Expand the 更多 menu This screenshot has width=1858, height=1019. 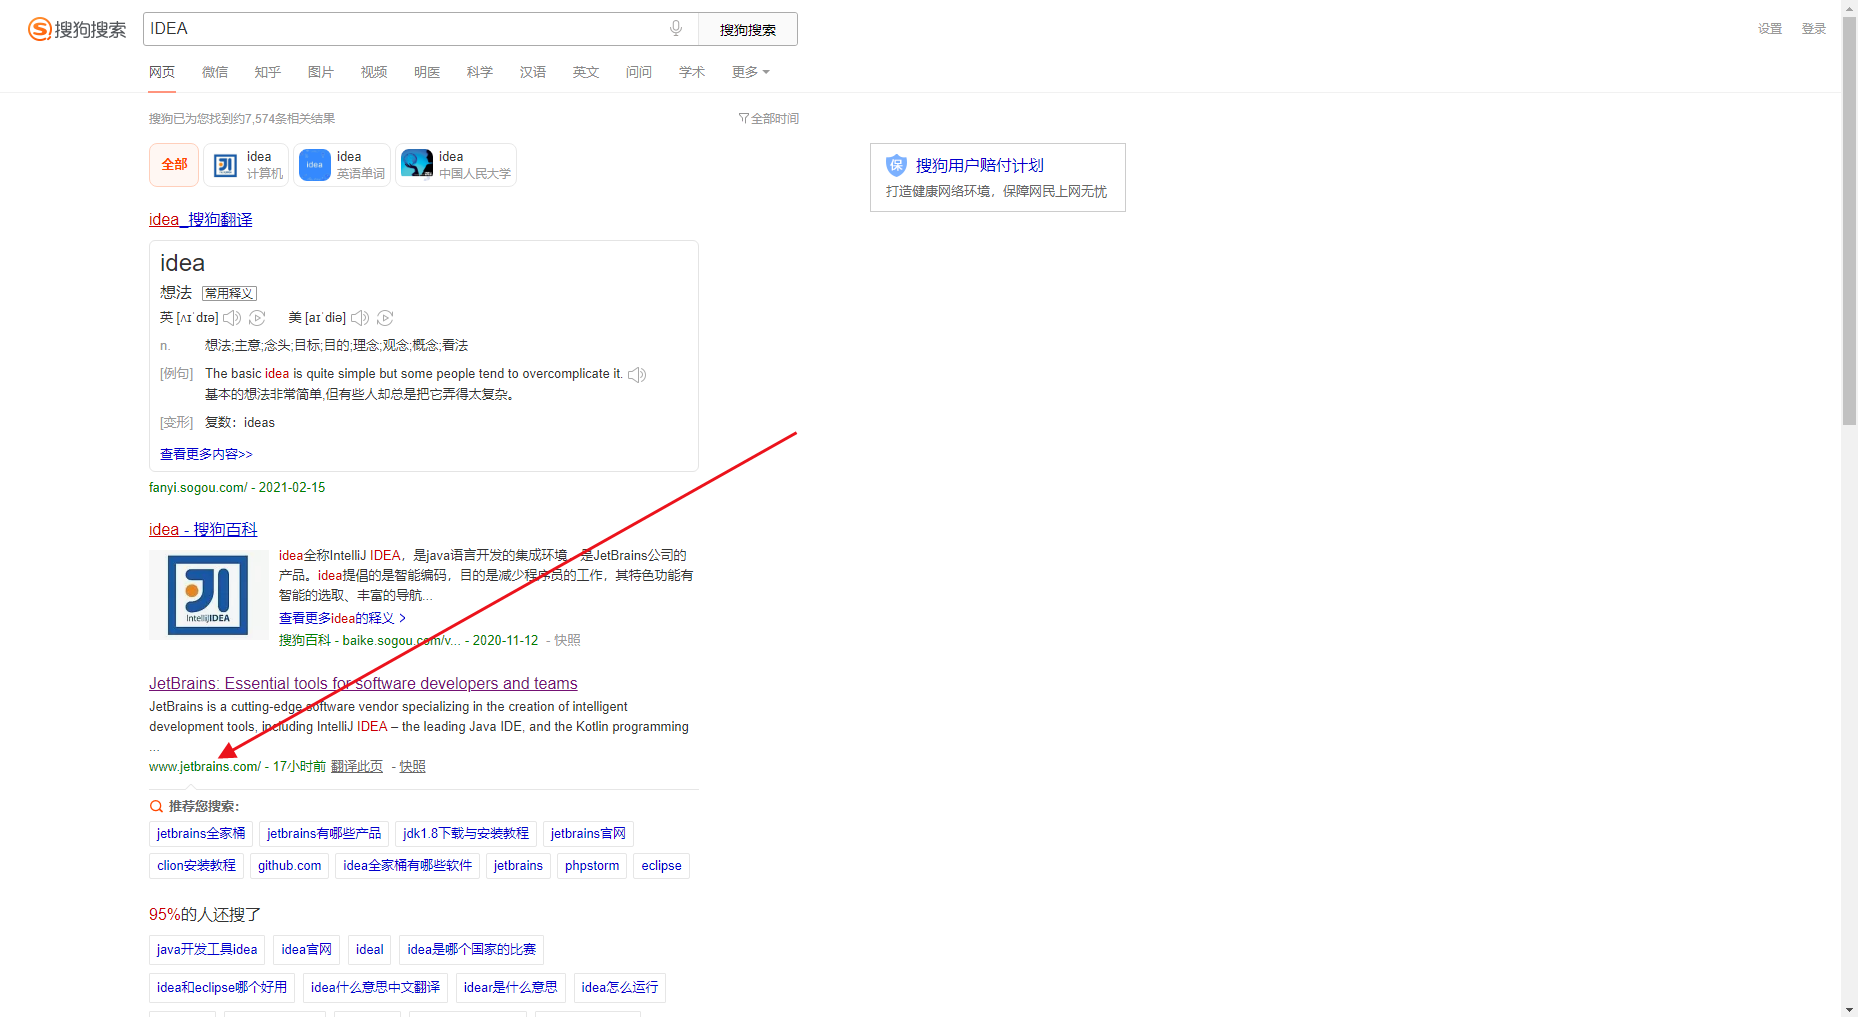pyautogui.click(x=750, y=72)
